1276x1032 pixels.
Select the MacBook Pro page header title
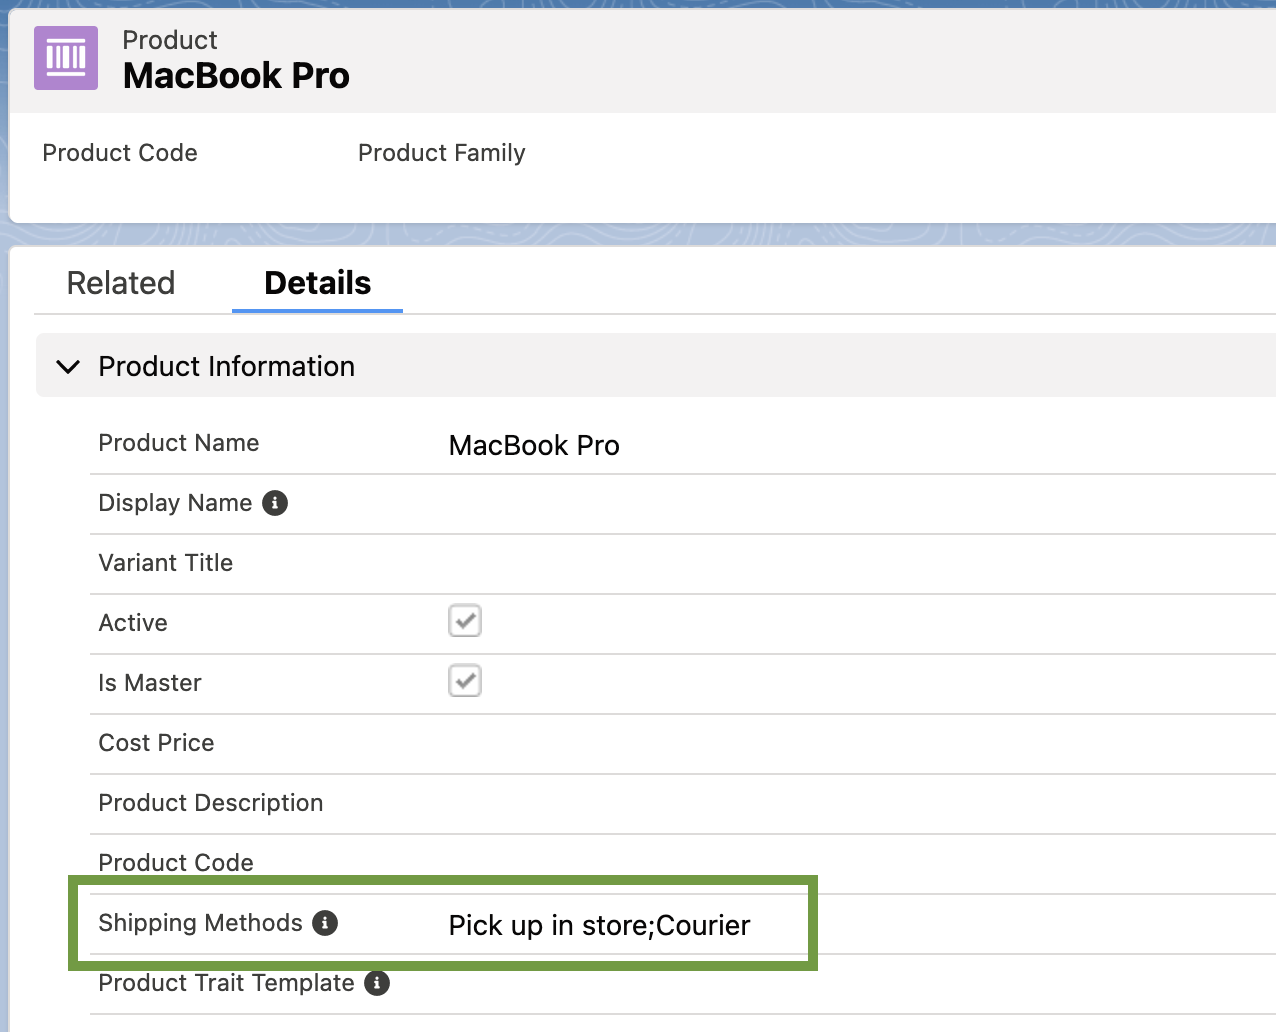point(236,75)
